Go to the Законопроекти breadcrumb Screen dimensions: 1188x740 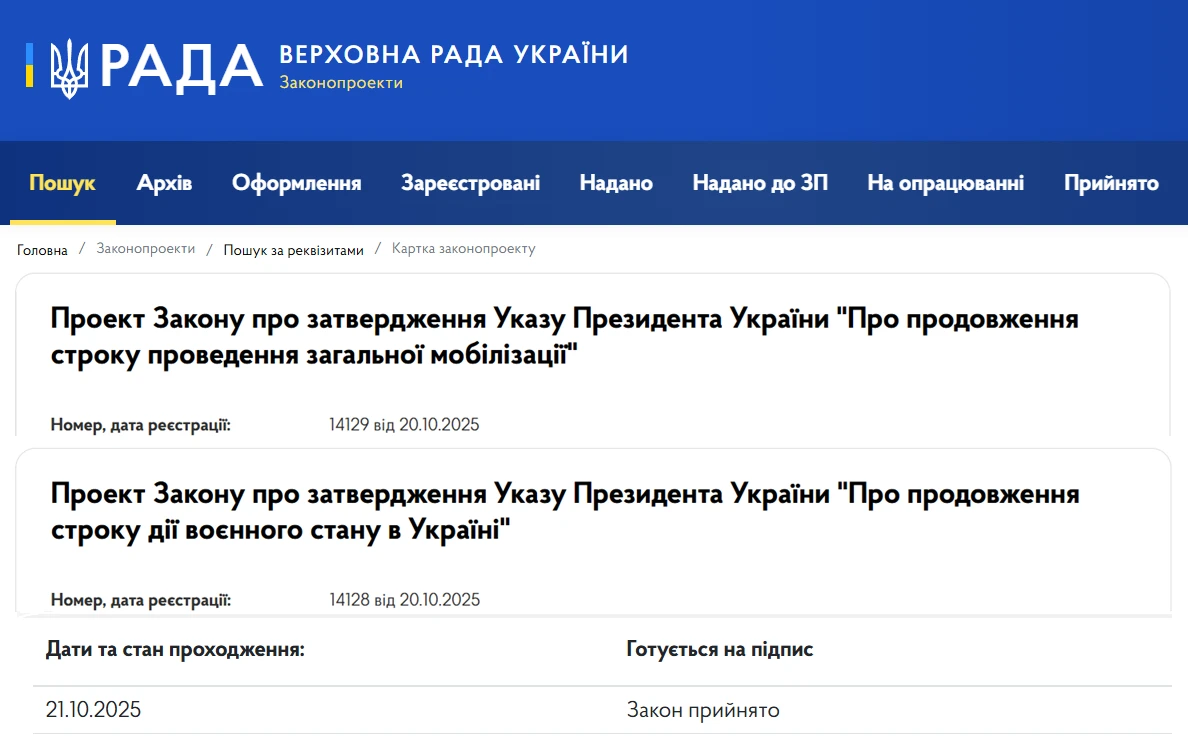pos(146,249)
